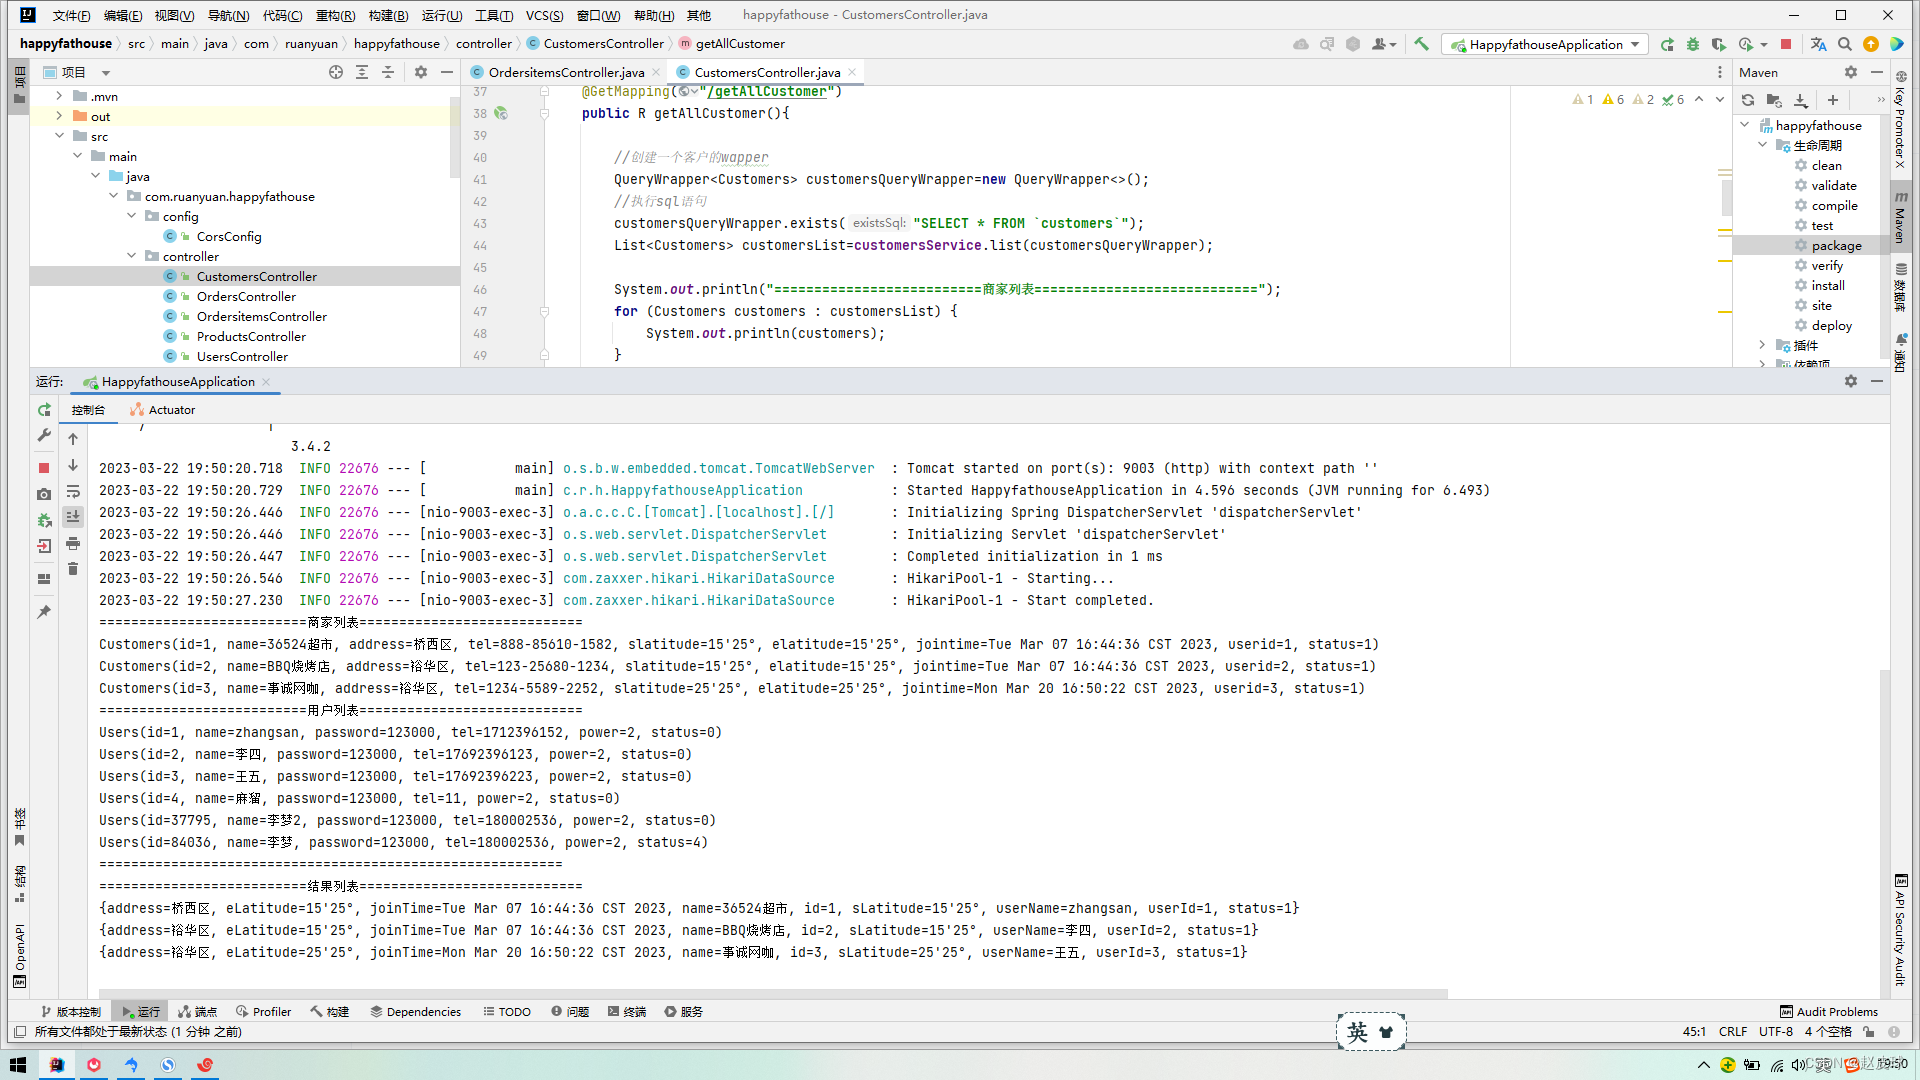Screen dimensions: 1920x1080
Task: Run HappyfathouseApplication with the green run arrow
Action: pos(1667,44)
